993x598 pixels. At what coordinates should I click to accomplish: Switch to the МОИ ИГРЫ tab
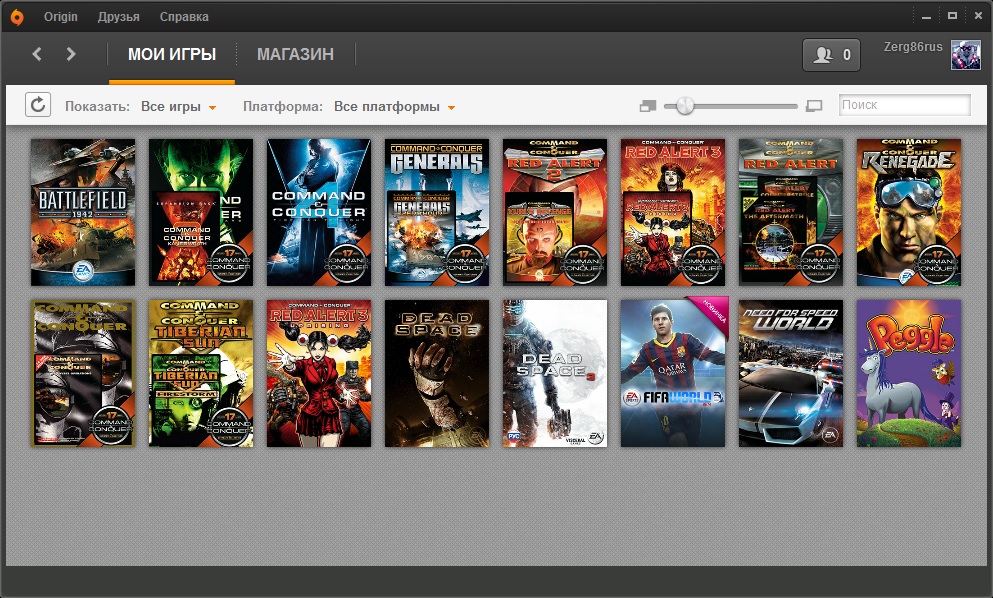172,54
